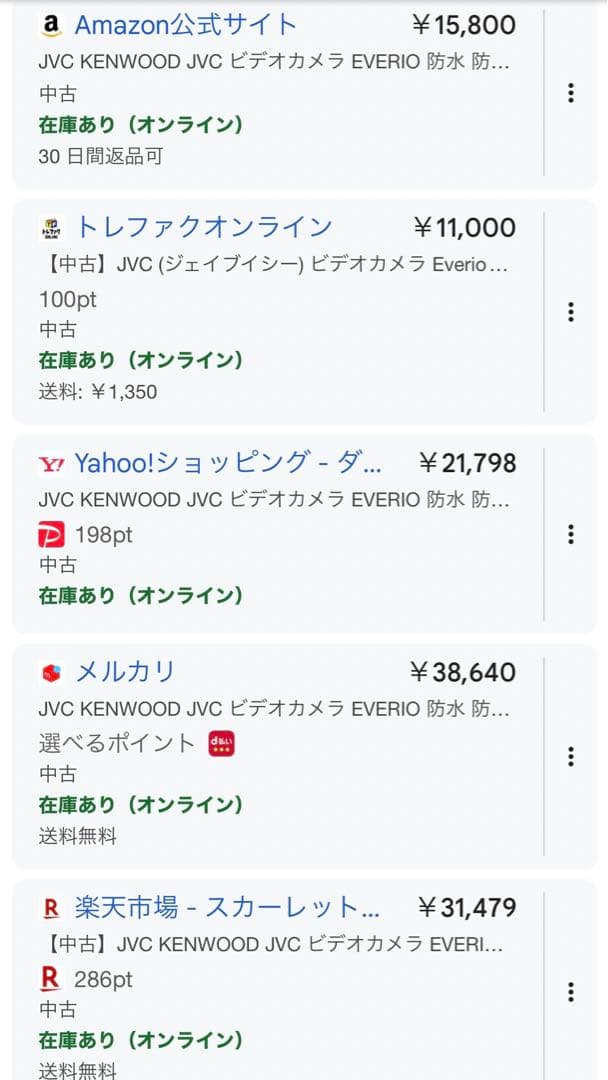Open the three-dot menu for トレファクオンライン
This screenshot has width=608, height=1080.
click(571, 312)
